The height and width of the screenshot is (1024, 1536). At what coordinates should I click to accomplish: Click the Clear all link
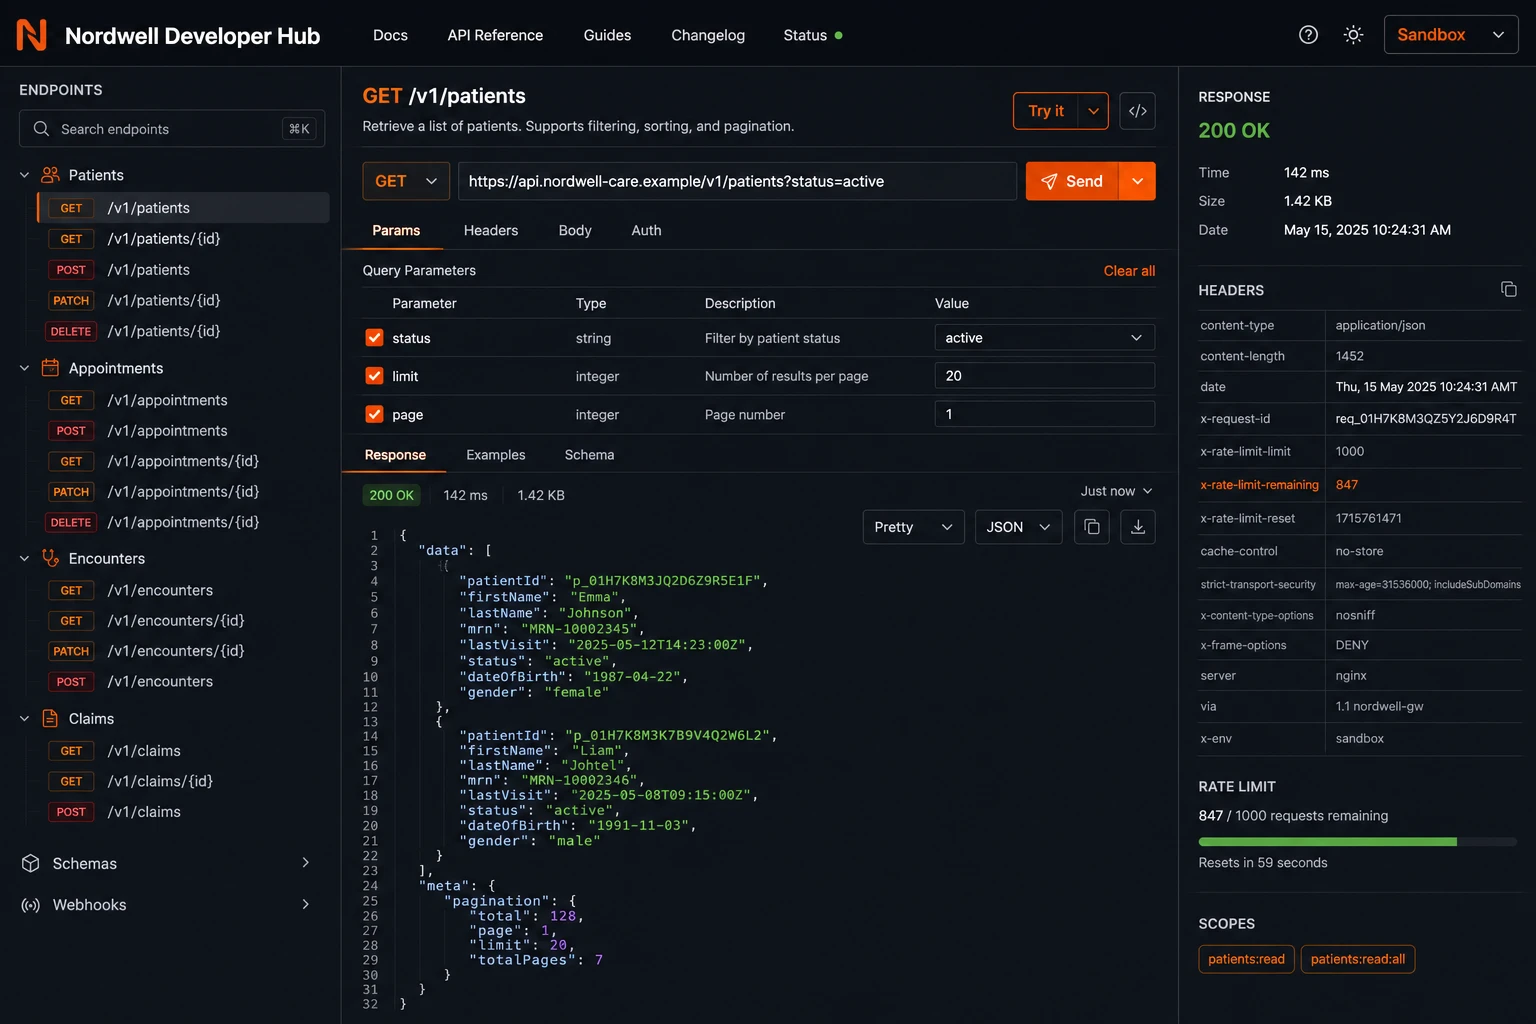tap(1129, 271)
